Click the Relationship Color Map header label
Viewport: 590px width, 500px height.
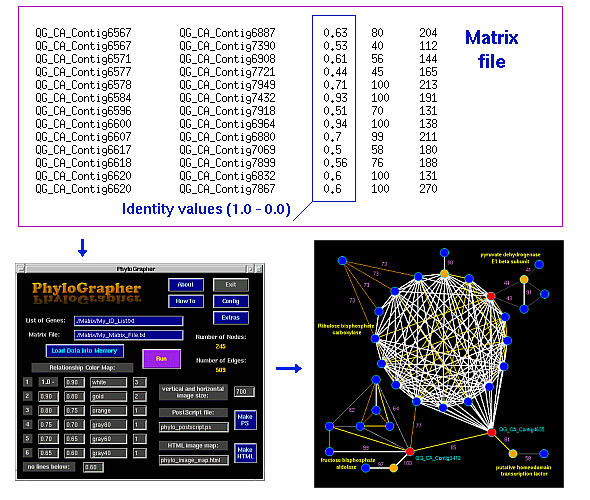coord(82,368)
